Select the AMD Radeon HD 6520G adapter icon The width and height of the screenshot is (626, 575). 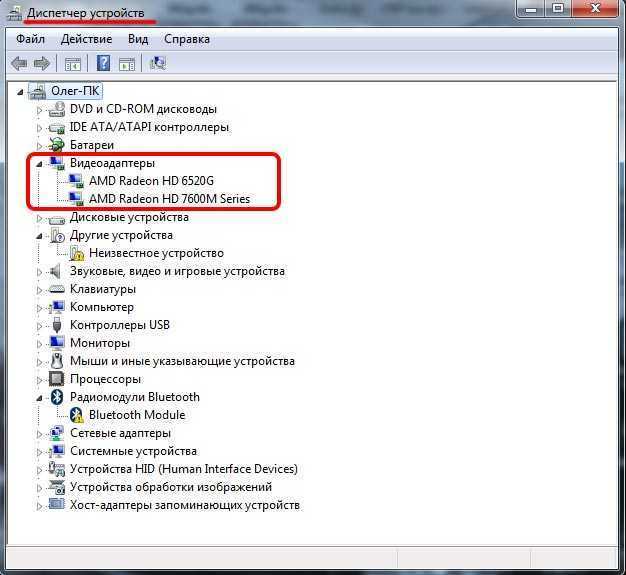(x=76, y=181)
